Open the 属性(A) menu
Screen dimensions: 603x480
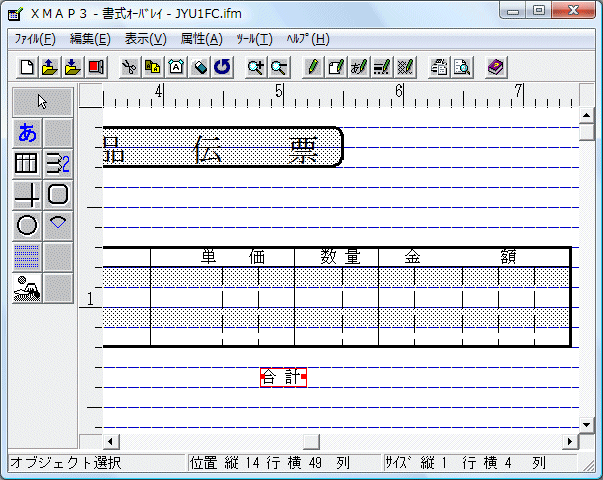click(x=202, y=39)
